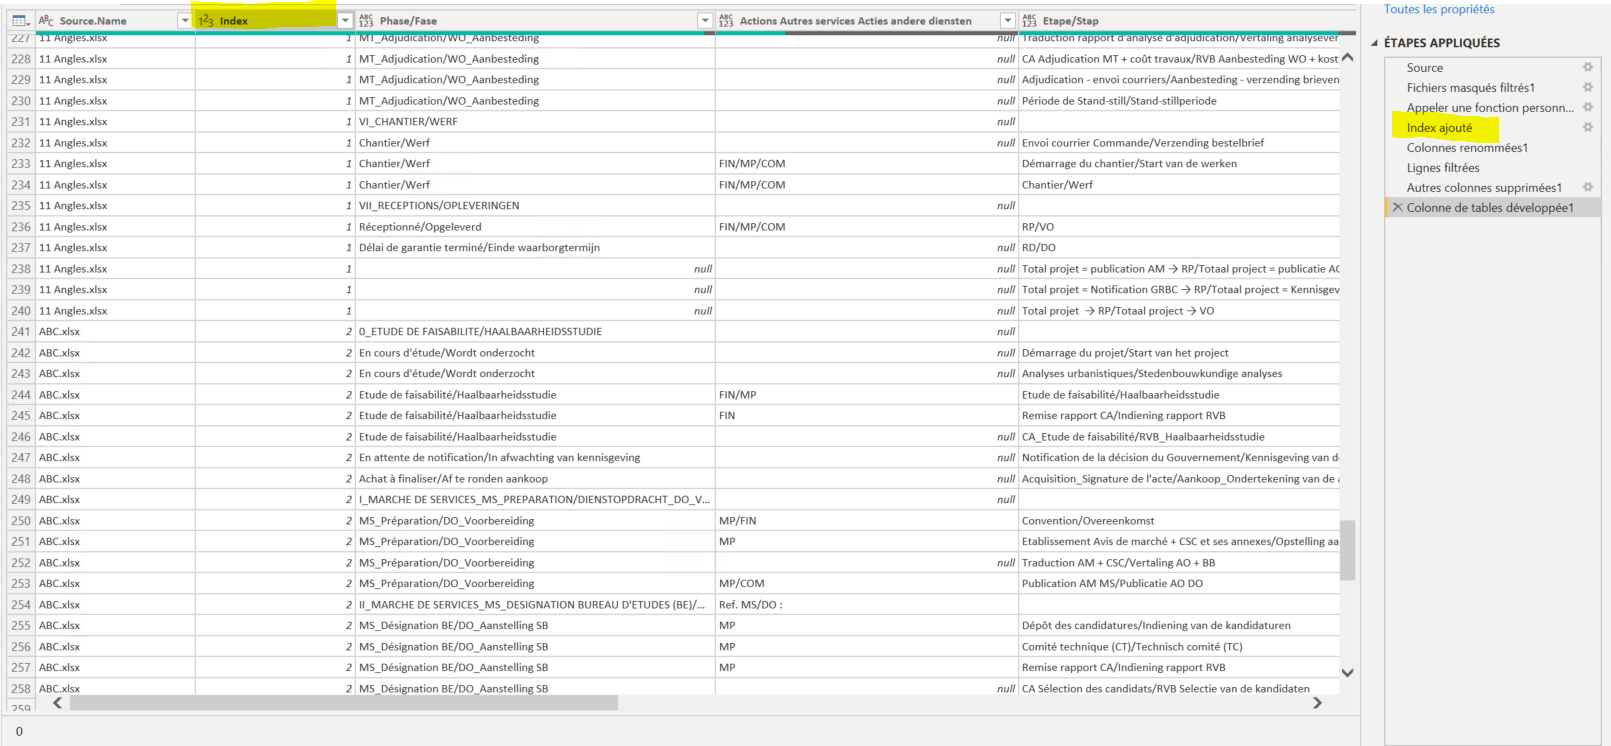Image resolution: width=1611 pixels, height=746 pixels.
Task: Open settings gear for Index ajouté step
Action: 1587,127
